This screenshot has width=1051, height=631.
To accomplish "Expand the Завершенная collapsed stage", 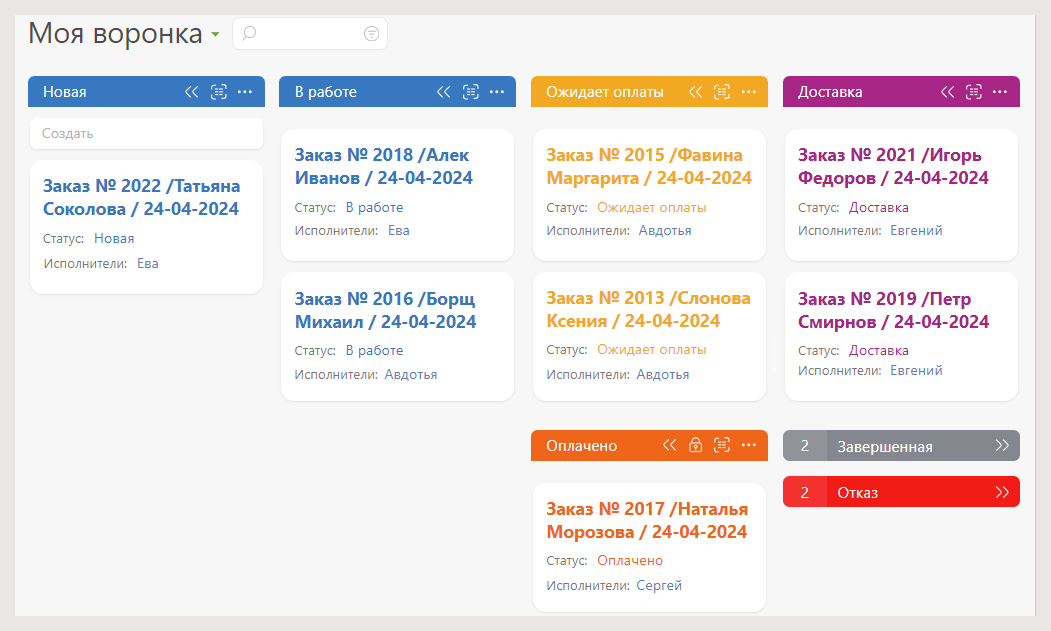I will 1002,446.
